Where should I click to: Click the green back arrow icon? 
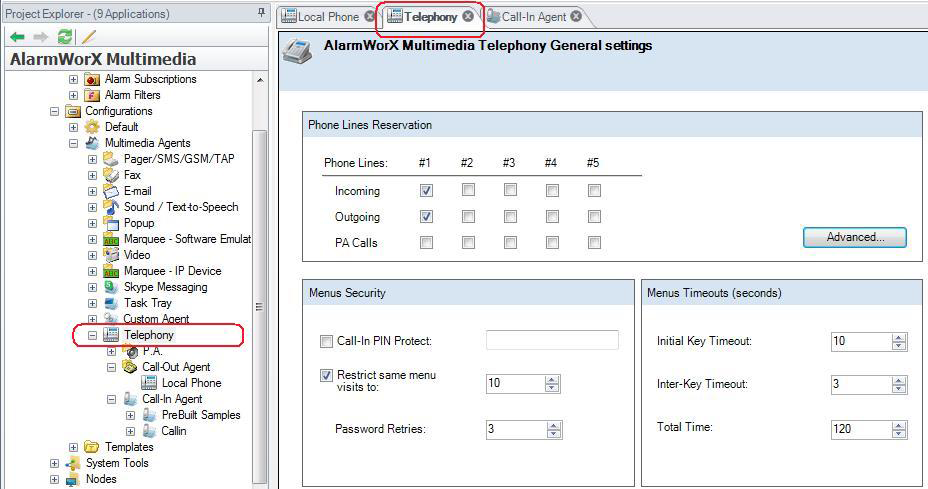17,37
